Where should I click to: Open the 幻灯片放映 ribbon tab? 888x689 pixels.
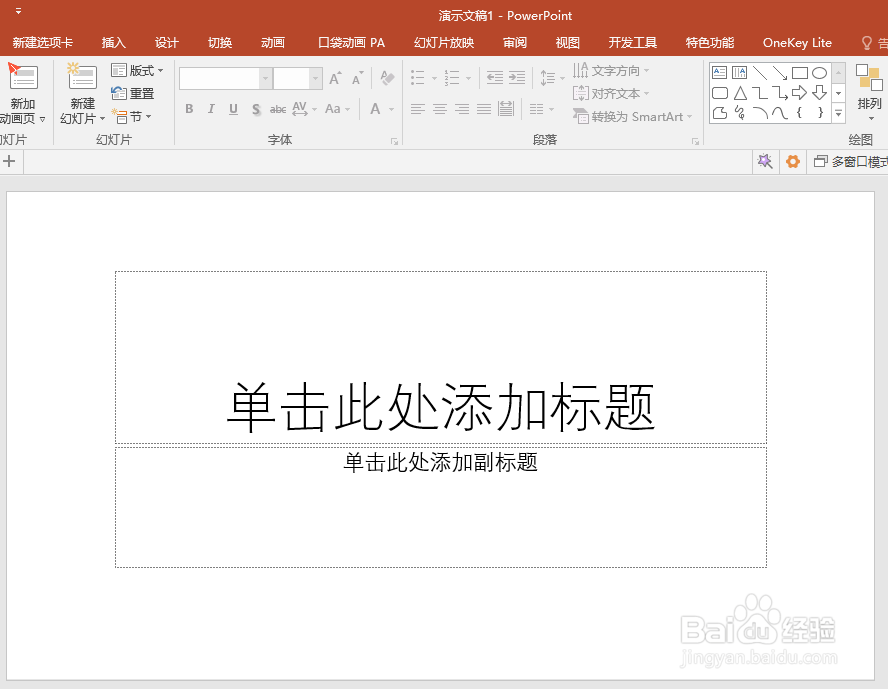(x=443, y=43)
